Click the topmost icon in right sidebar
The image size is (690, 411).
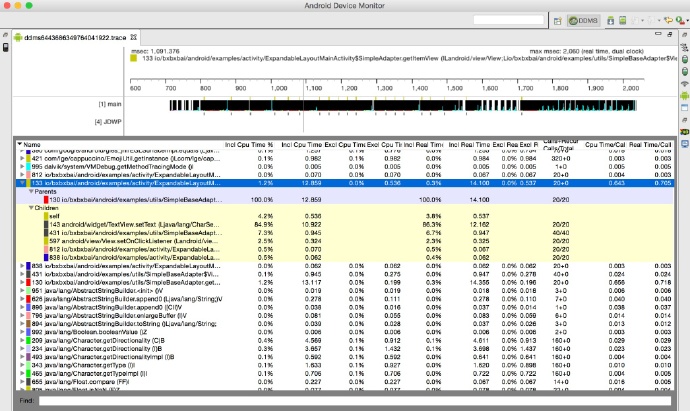click(x=683, y=37)
